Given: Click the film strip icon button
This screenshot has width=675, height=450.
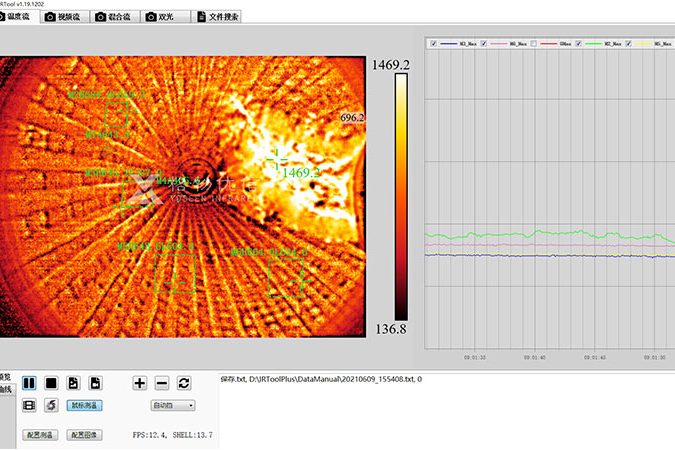Looking at the screenshot, I should pyautogui.click(x=29, y=405).
